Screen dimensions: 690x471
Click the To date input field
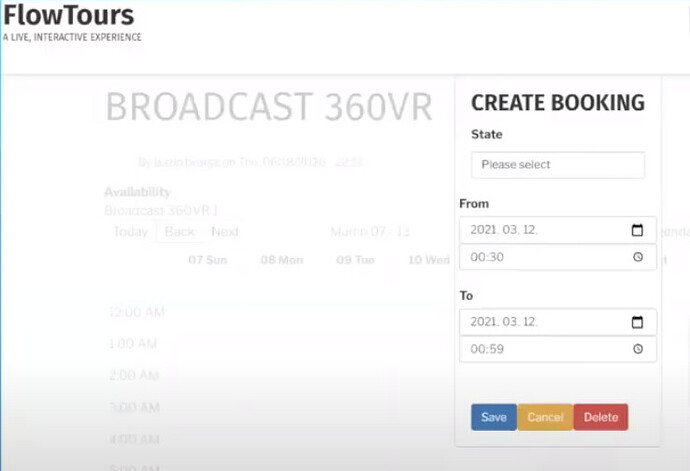tap(558, 322)
